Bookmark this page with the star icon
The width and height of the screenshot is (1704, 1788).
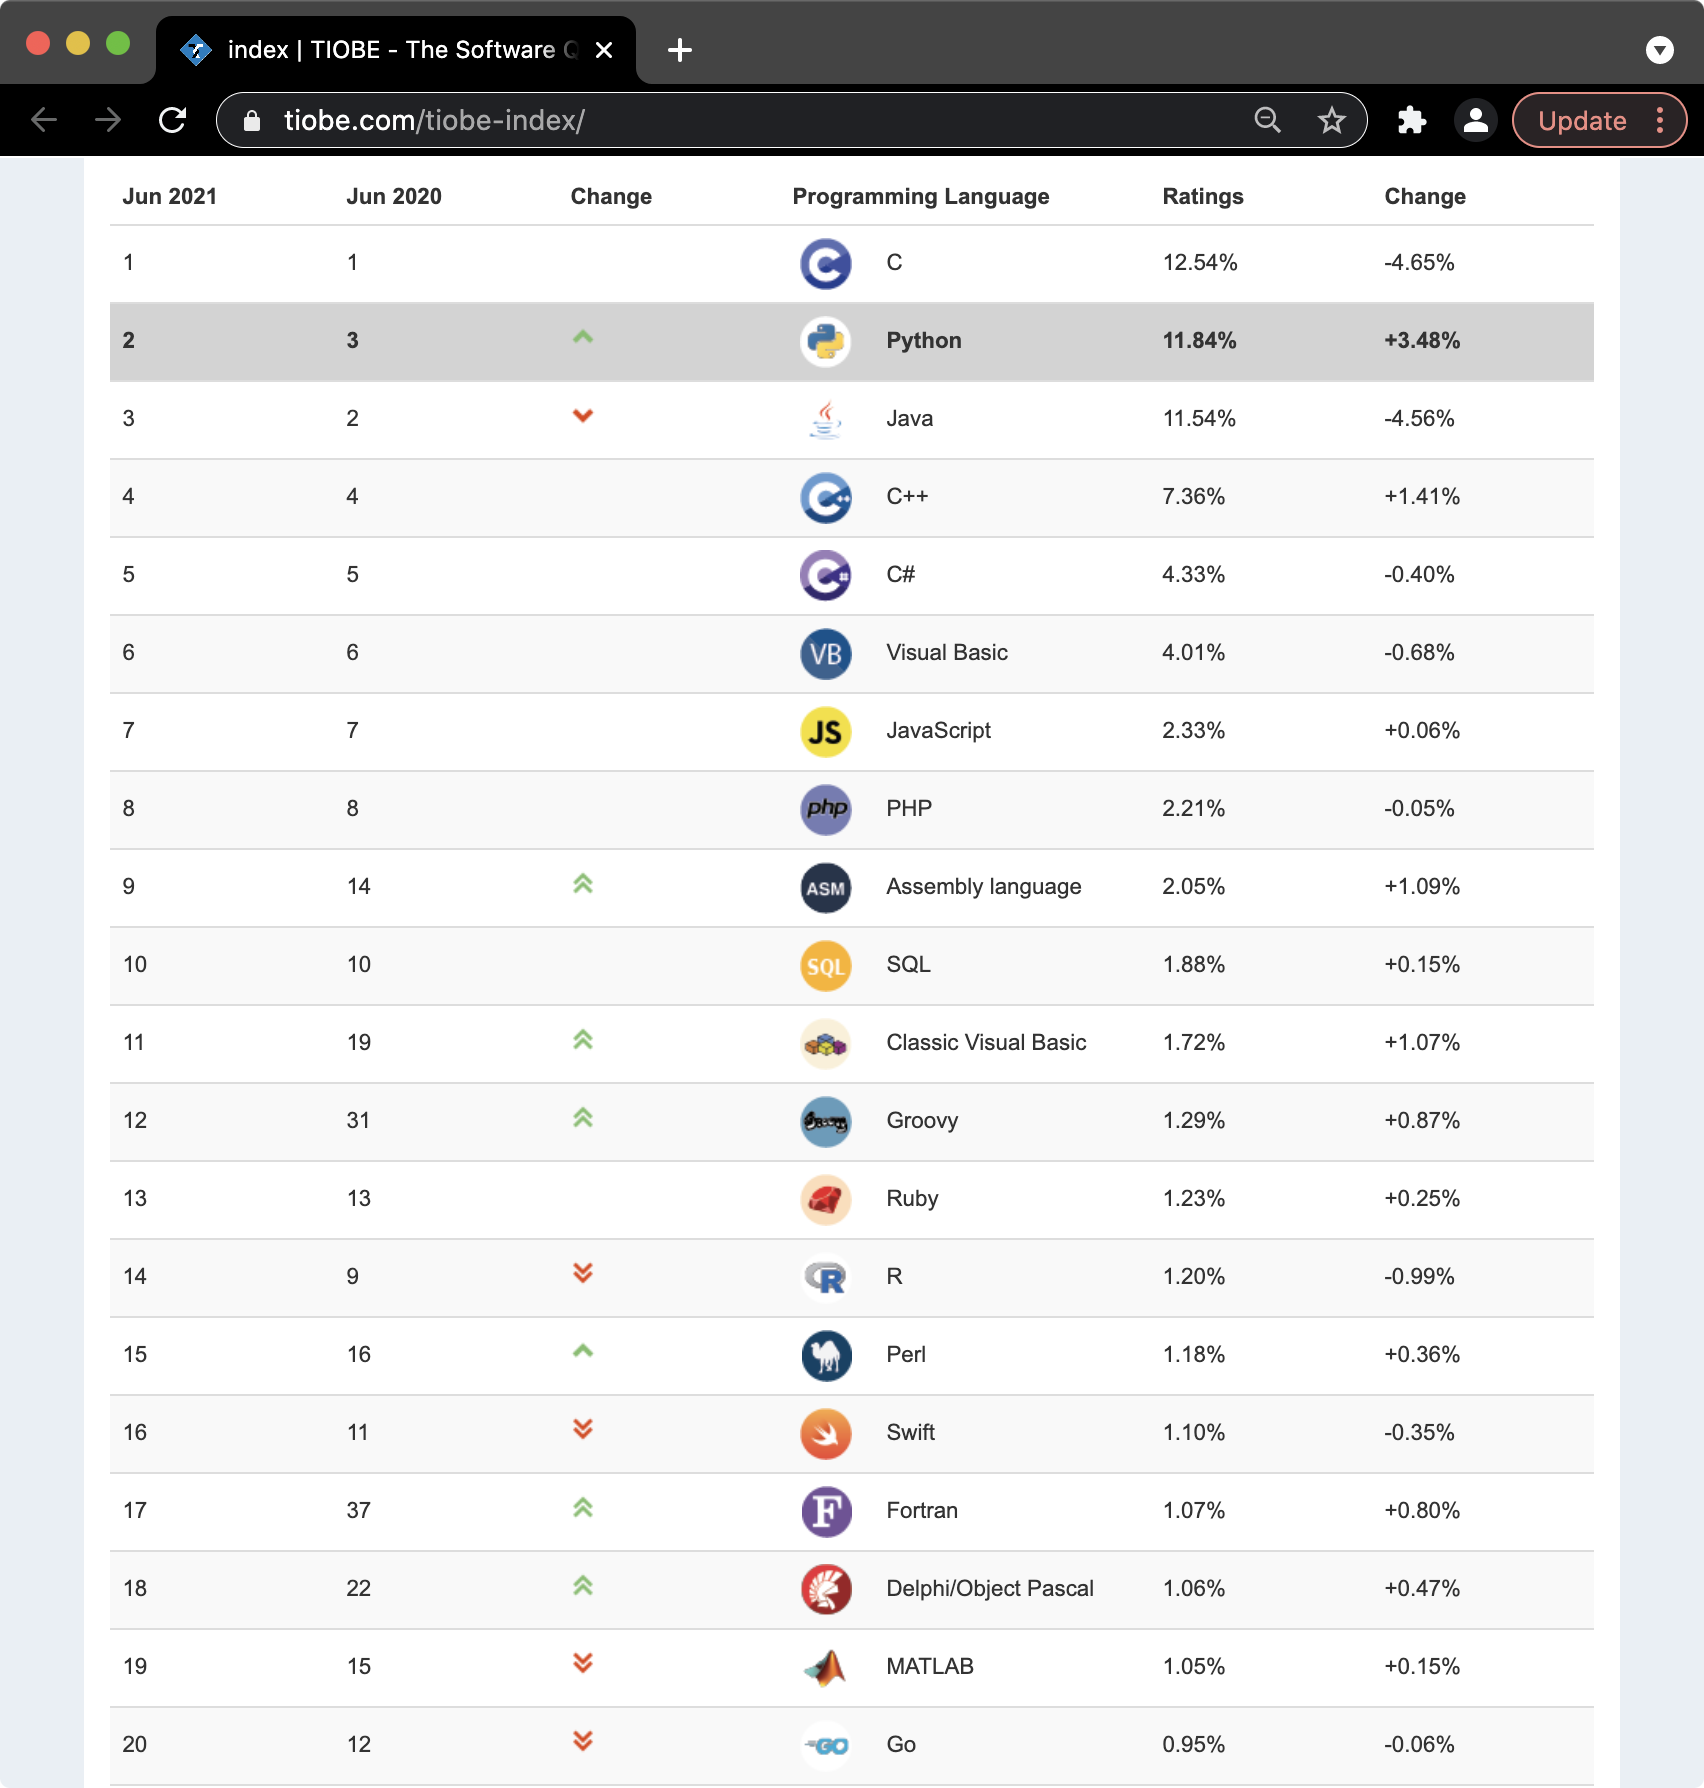(1331, 121)
